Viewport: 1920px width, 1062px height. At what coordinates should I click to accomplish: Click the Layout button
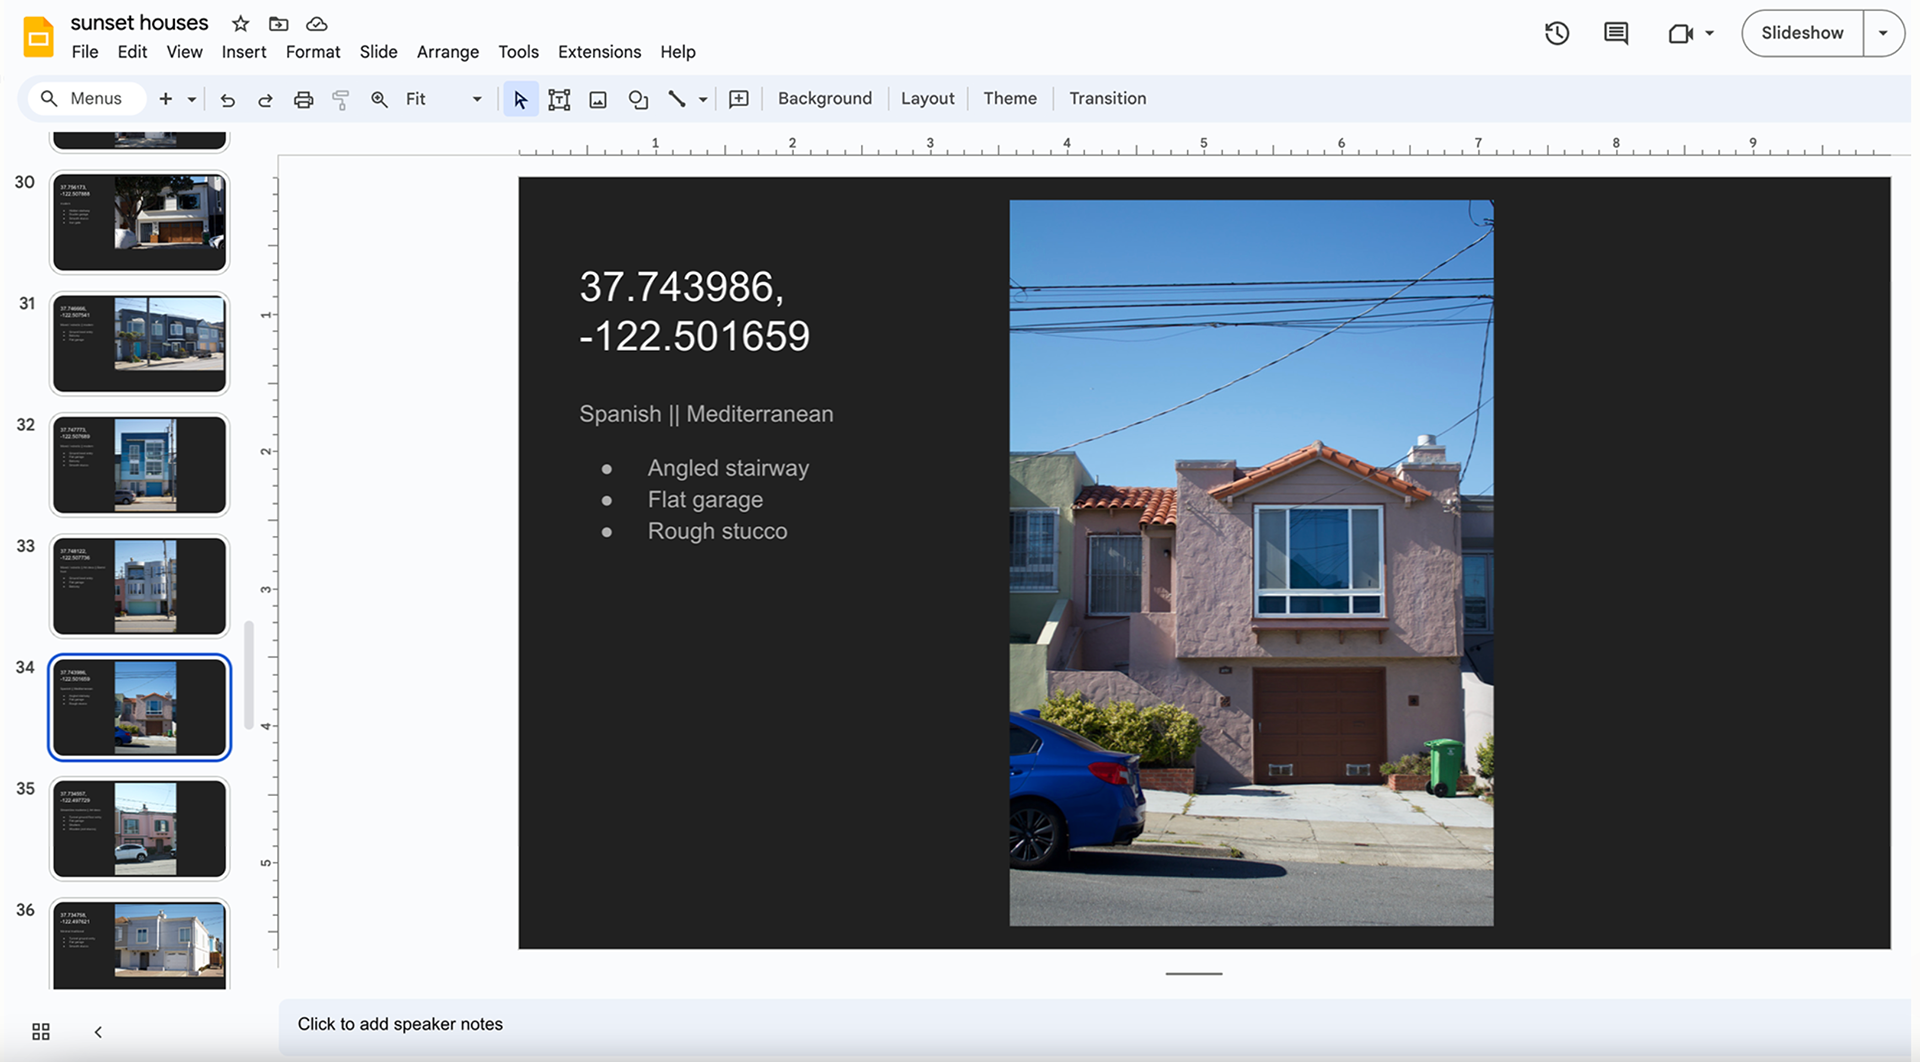[x=927, y=99]
